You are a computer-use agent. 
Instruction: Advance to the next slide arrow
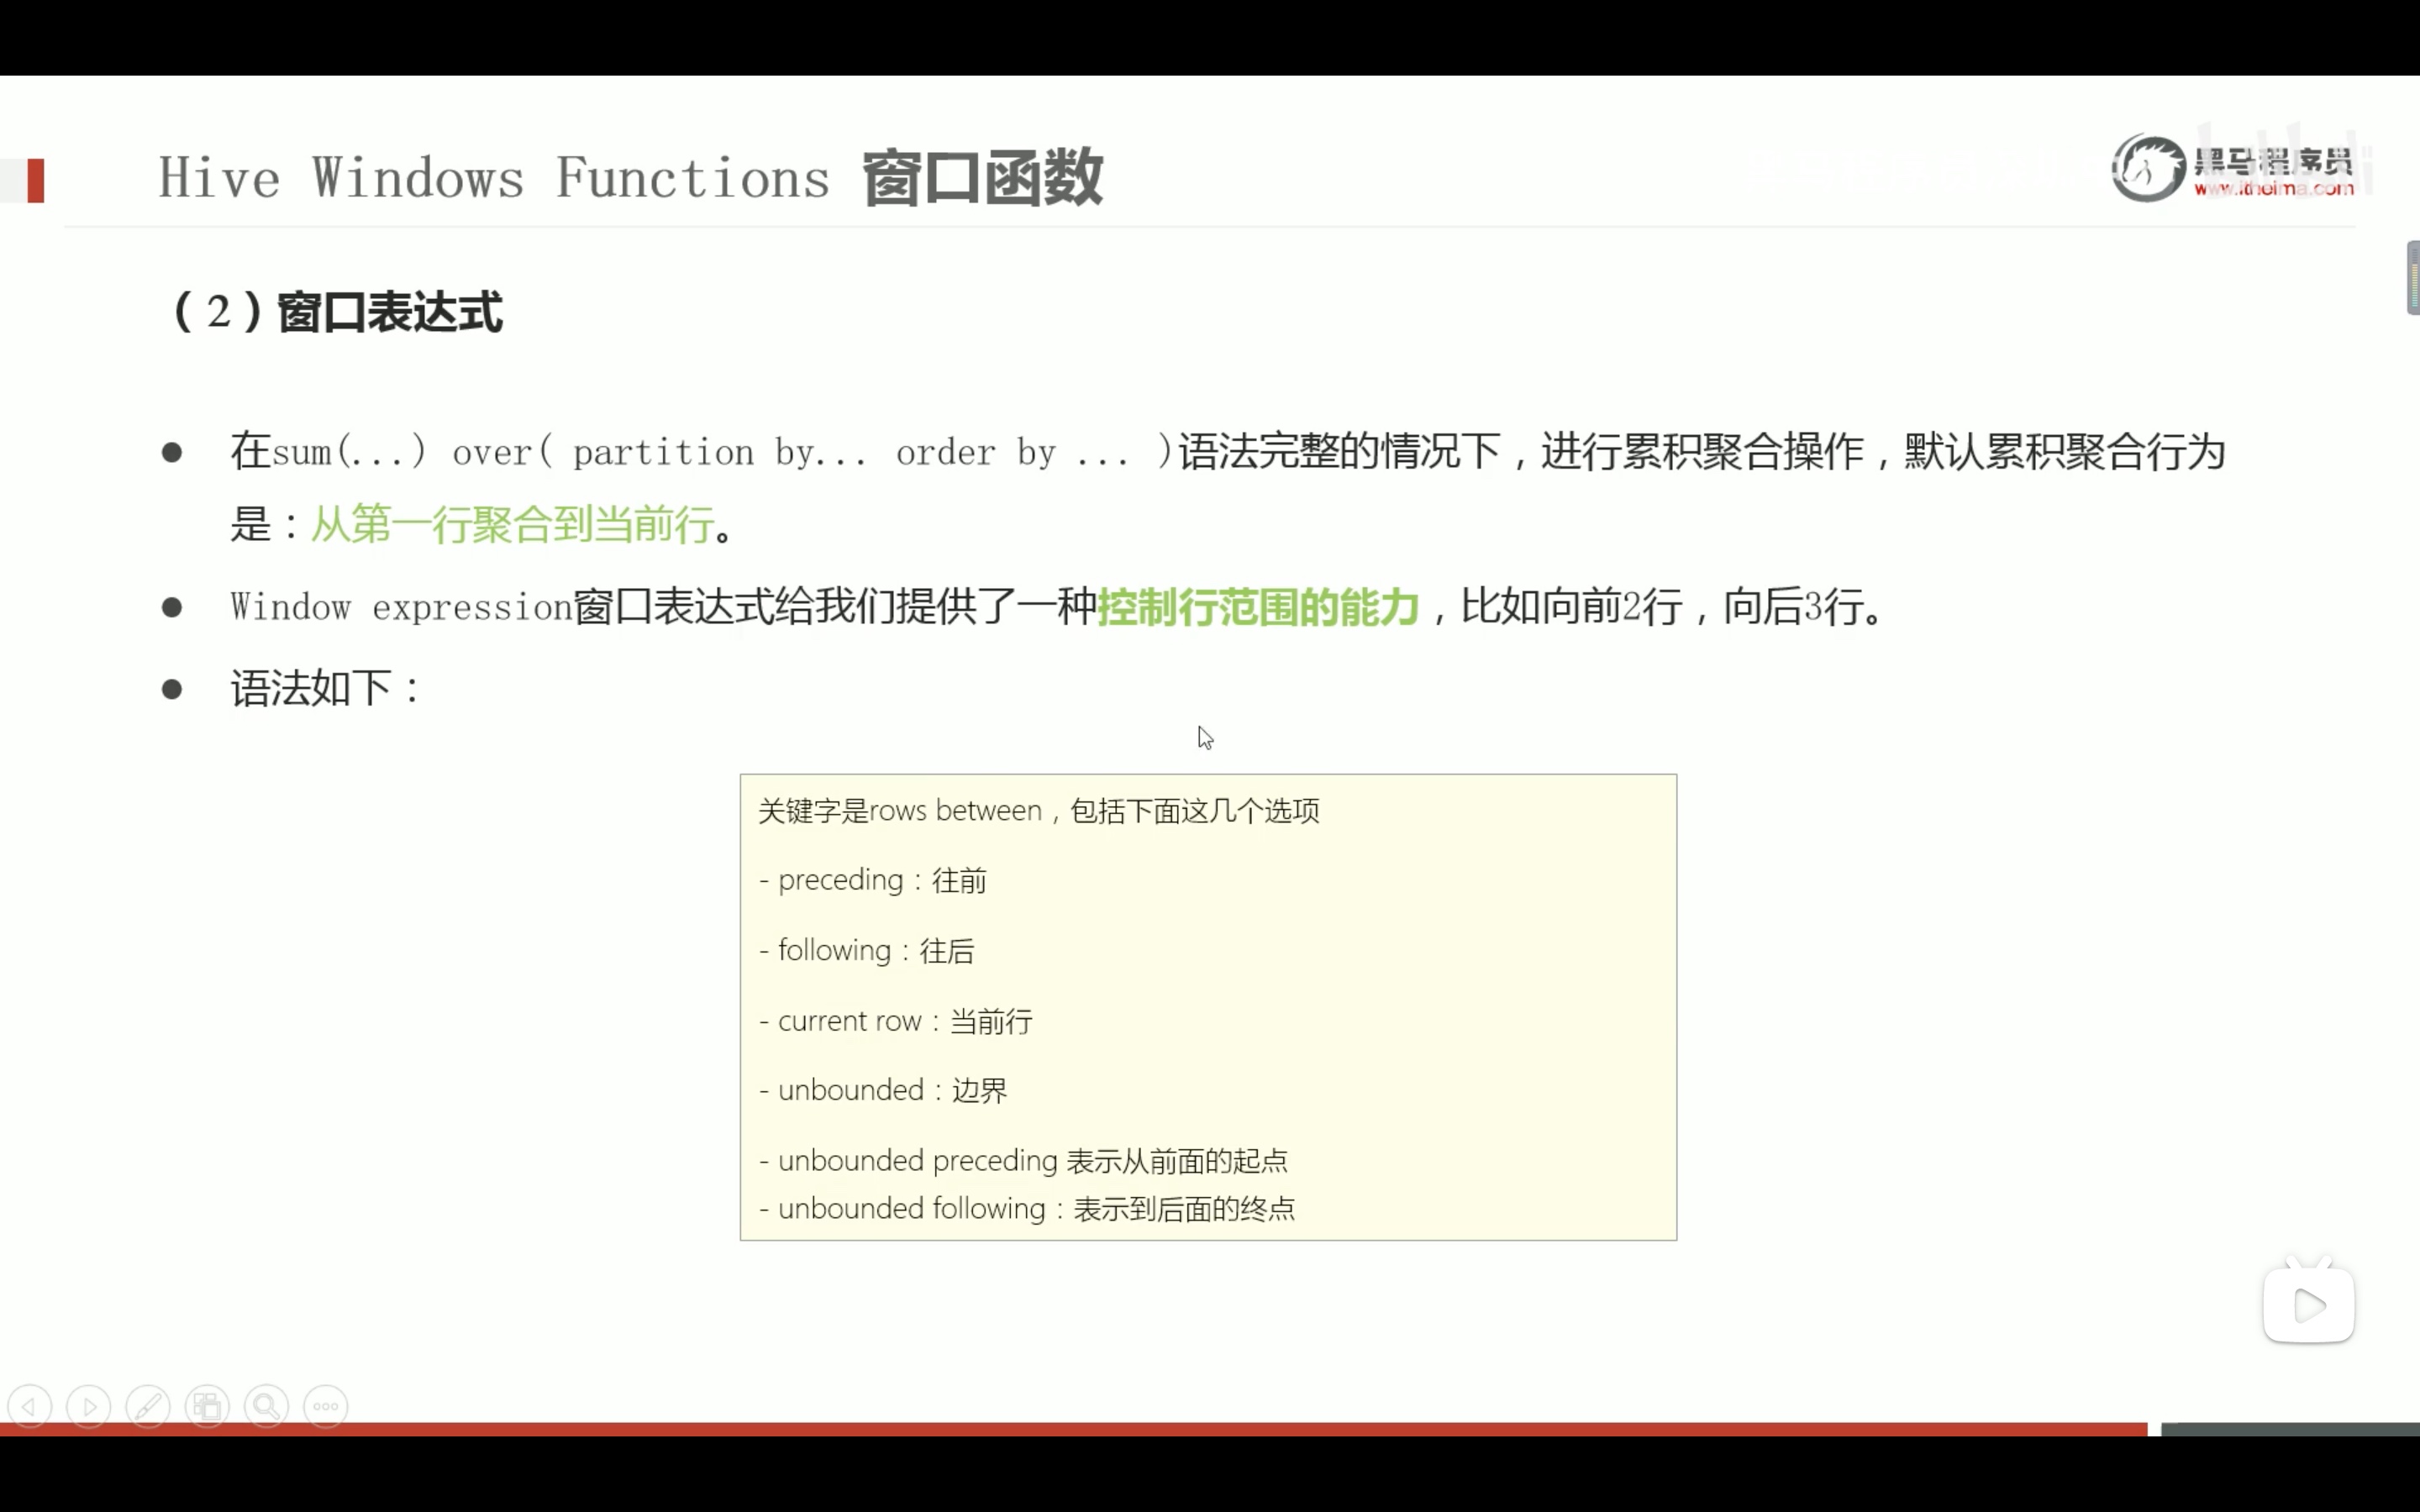click(x=88, y=1407)
